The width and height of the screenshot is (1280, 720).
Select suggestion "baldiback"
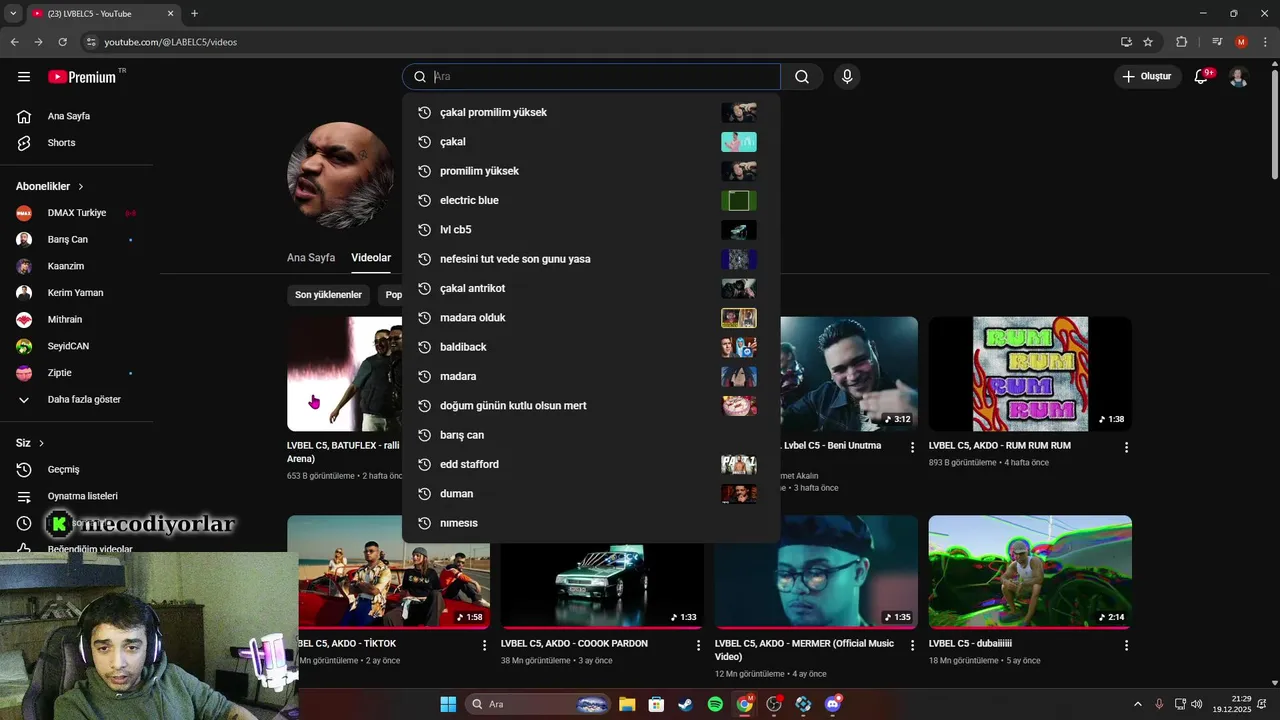(x=590, y=347)
